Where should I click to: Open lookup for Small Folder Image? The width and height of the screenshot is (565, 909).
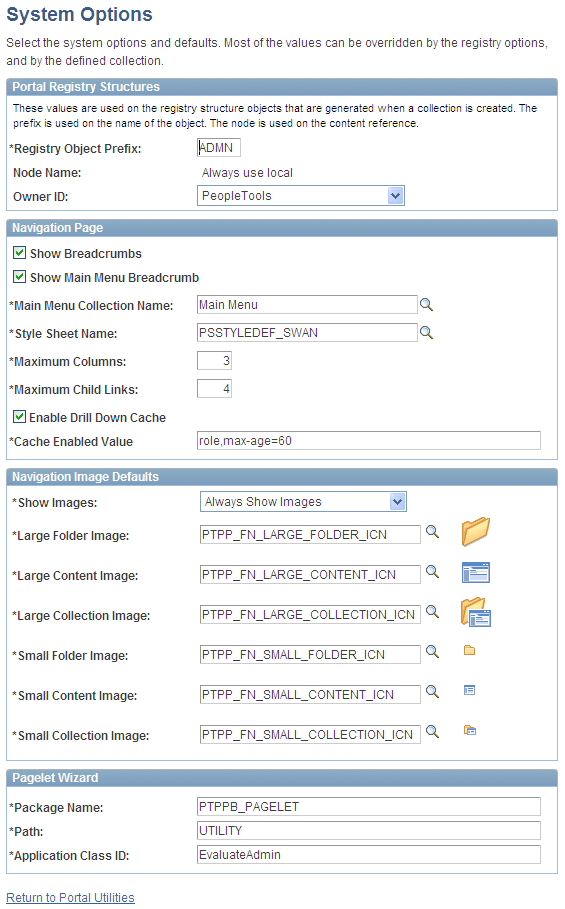432,652
